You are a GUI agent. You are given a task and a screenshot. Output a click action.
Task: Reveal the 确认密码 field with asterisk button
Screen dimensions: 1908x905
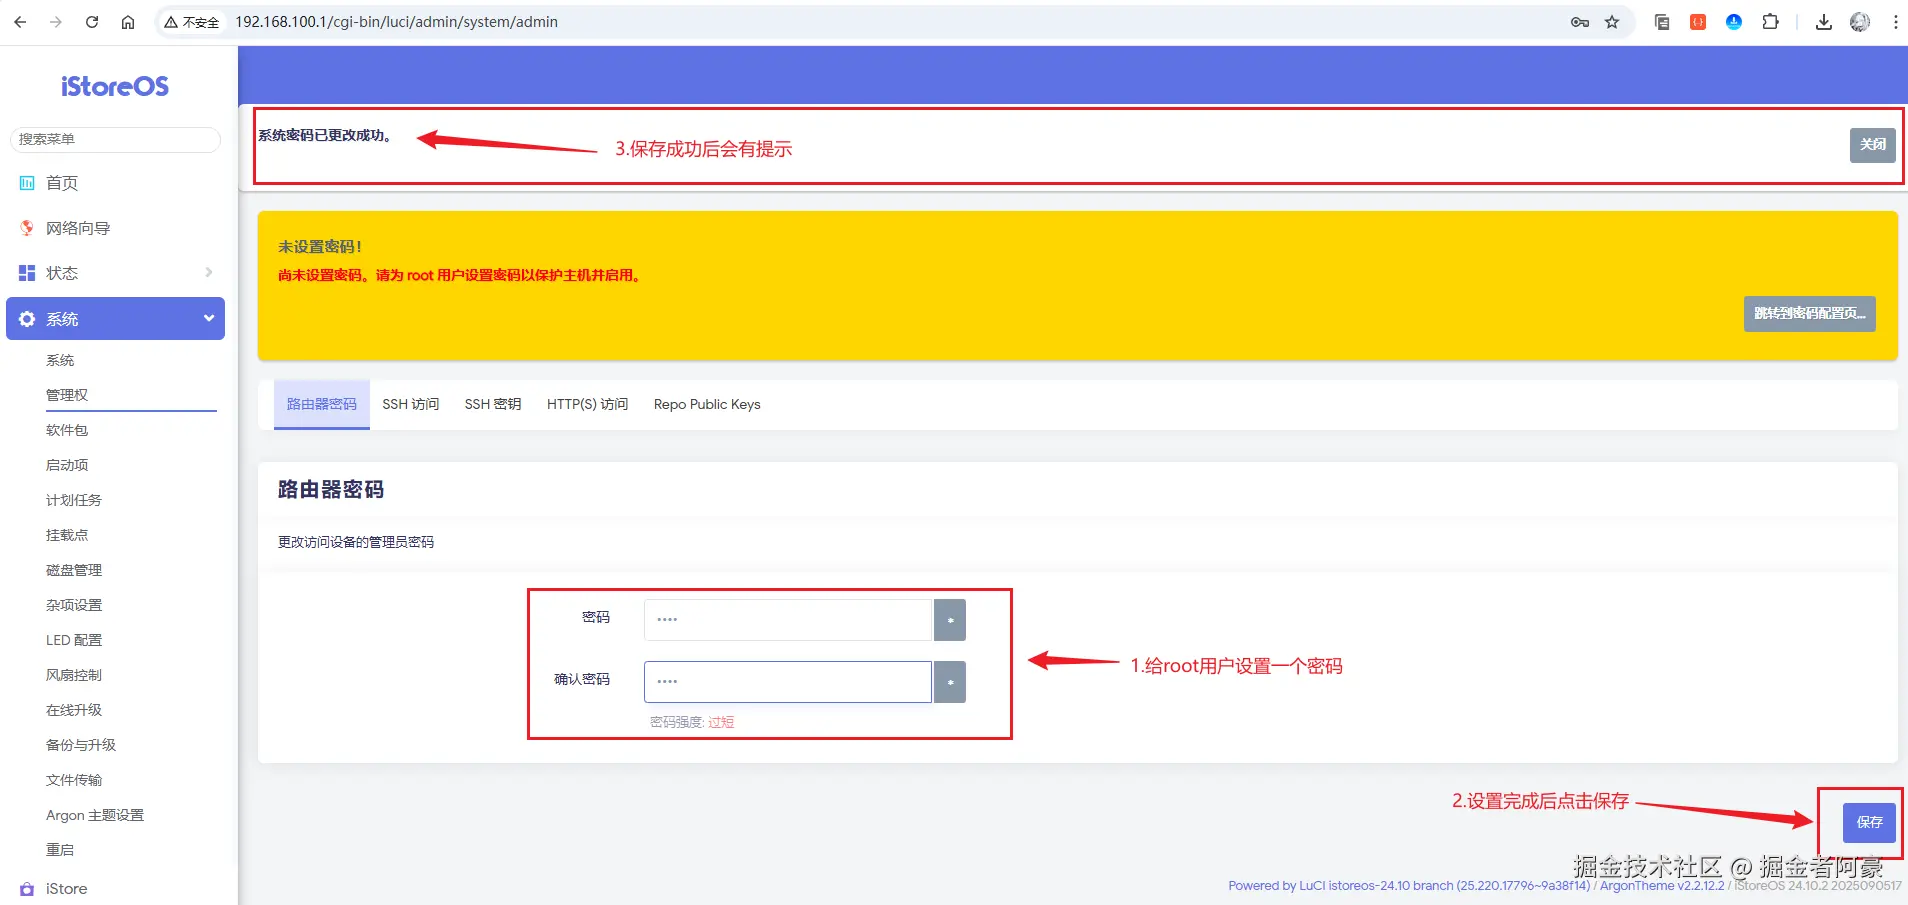(x=950, y=682)
